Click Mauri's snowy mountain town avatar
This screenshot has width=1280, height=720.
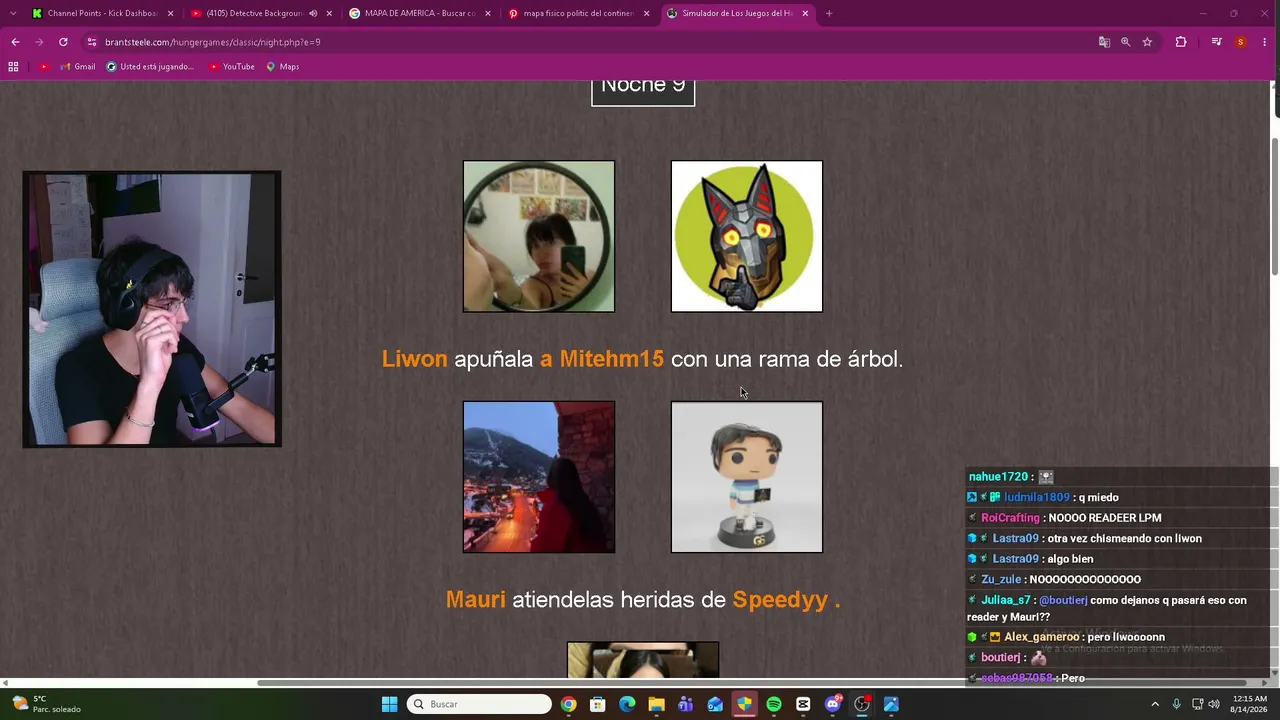539,477
